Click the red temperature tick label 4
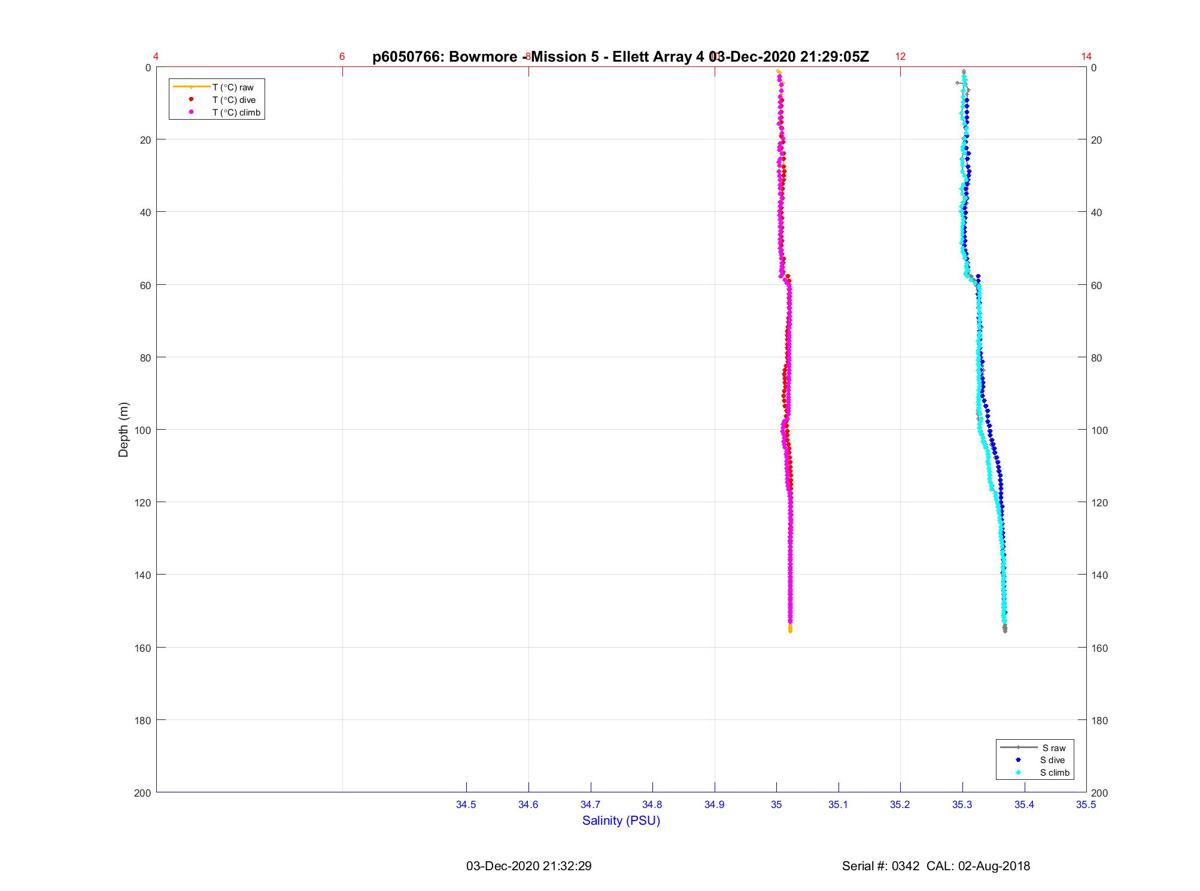This screenshot has width=1200, height=891. tap(156, 57)
